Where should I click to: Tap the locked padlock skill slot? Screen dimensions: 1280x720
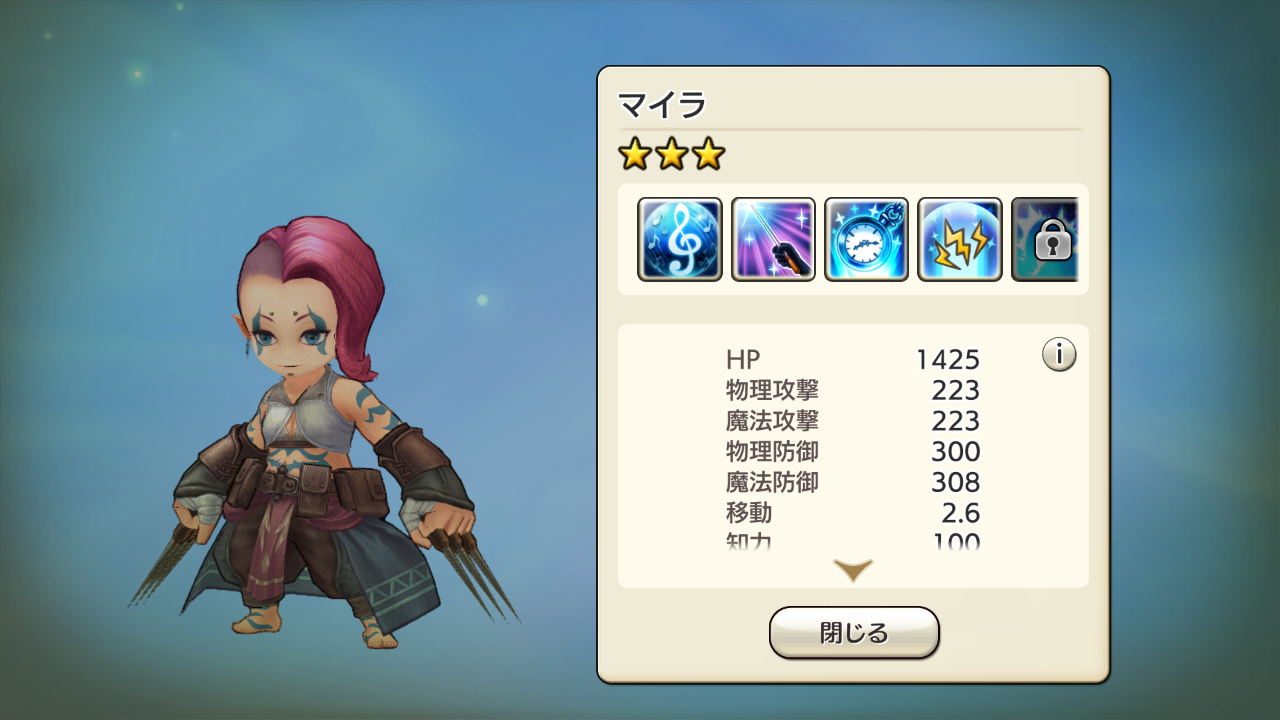point(1045,239)
